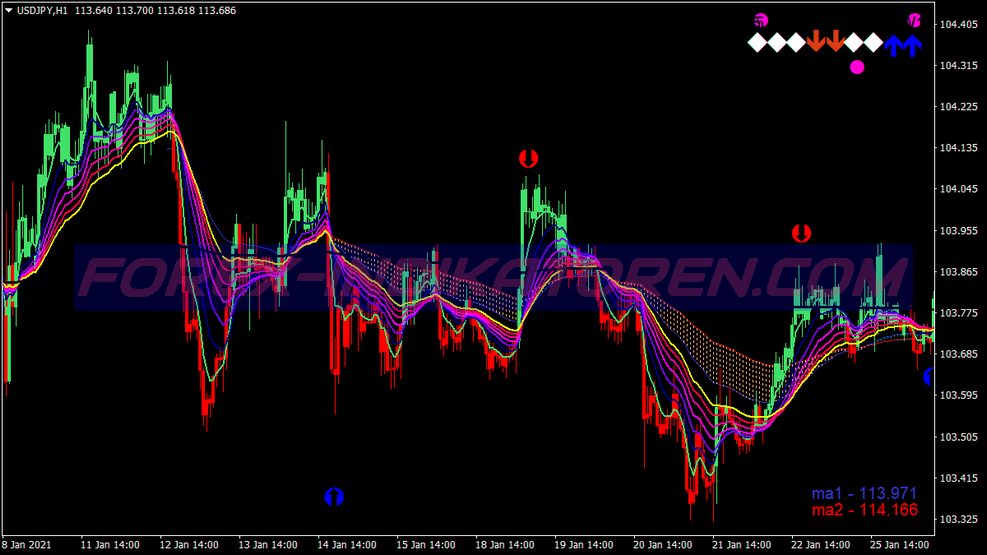Select red sell marker above 18 Jan candles
Image resolution: width=987 pixels, height=555 pixels.
(528, 158)
